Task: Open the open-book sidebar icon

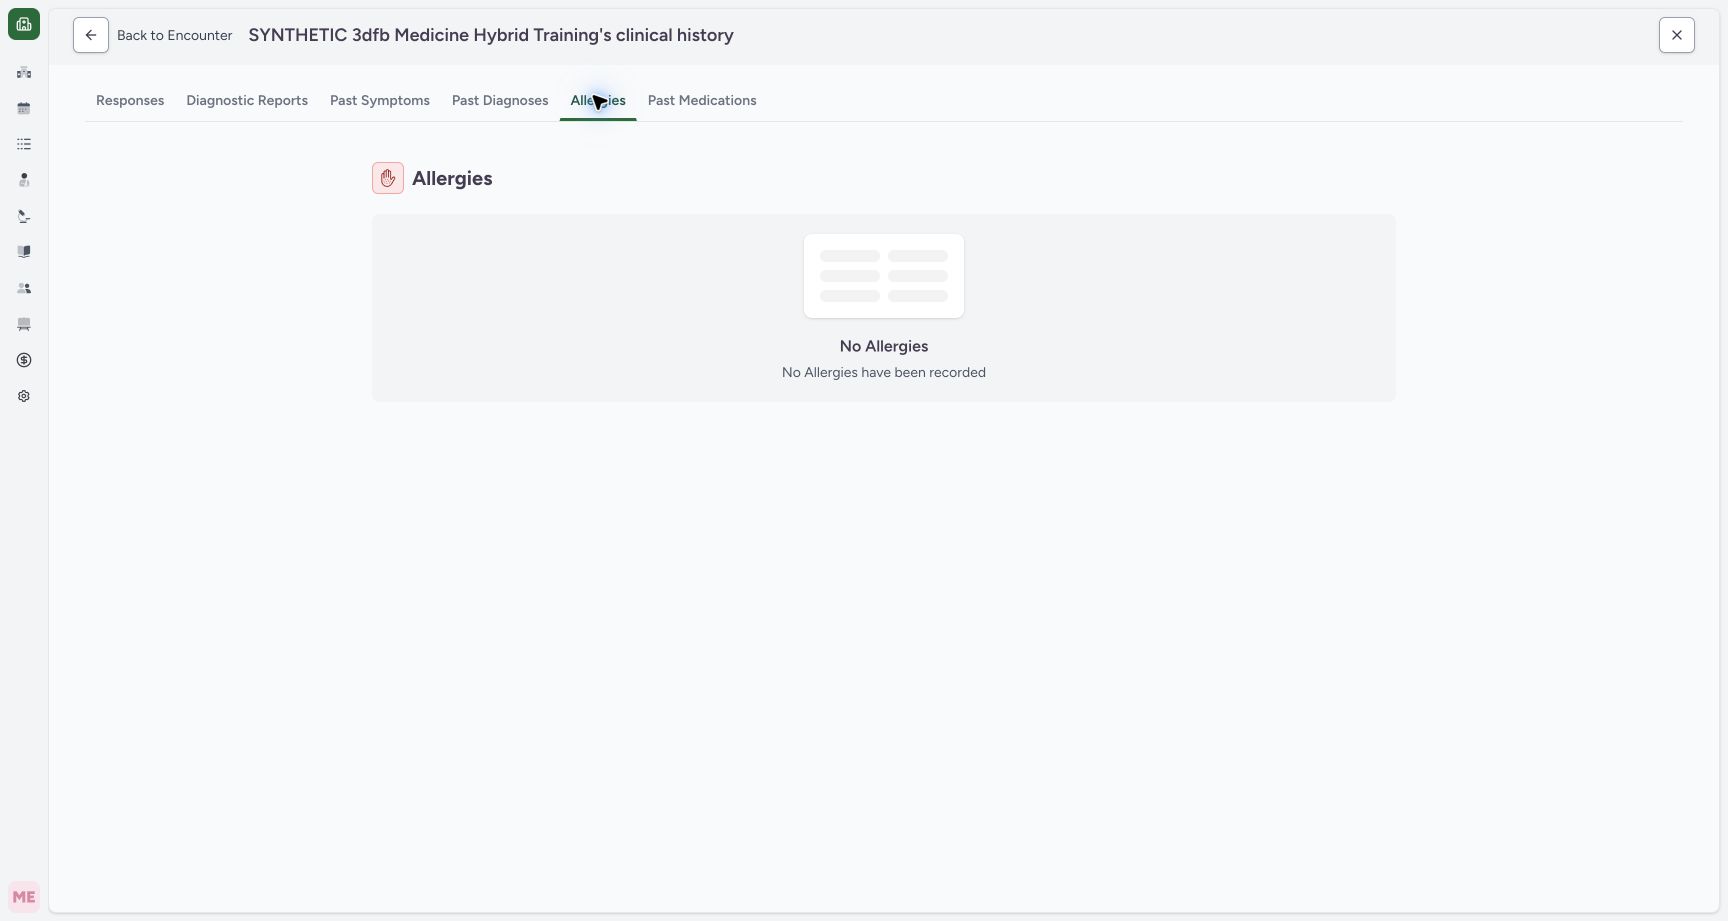Action: pyautogui.click(x=24, y=252)
